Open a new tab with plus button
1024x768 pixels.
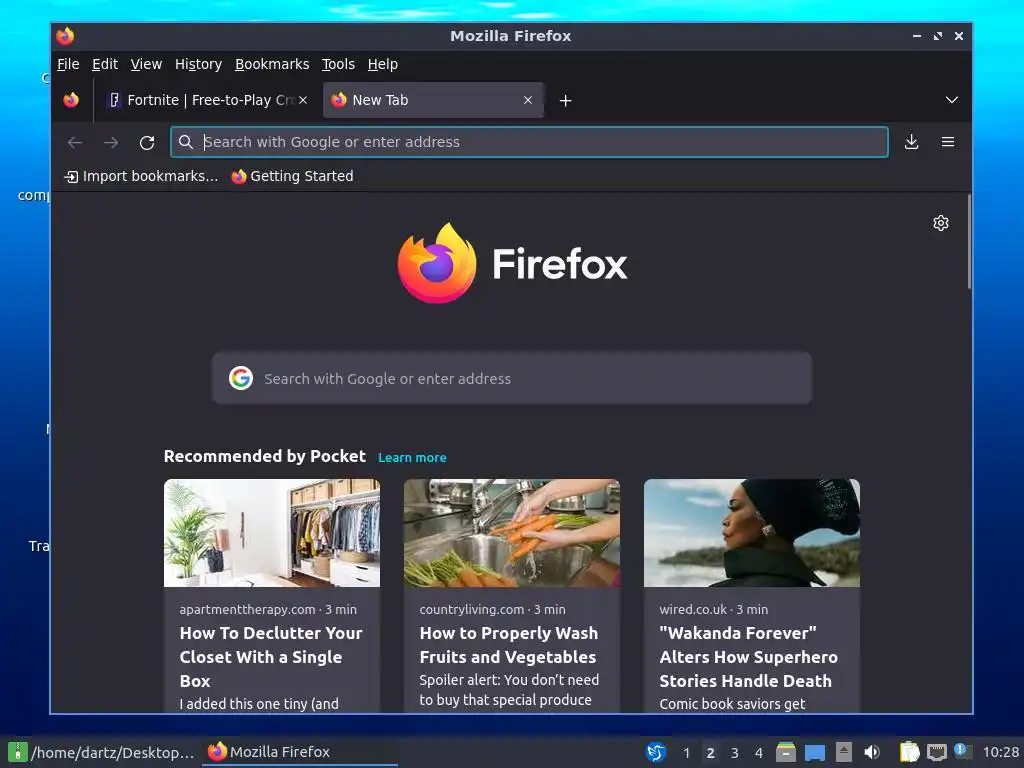click(566, 100)
